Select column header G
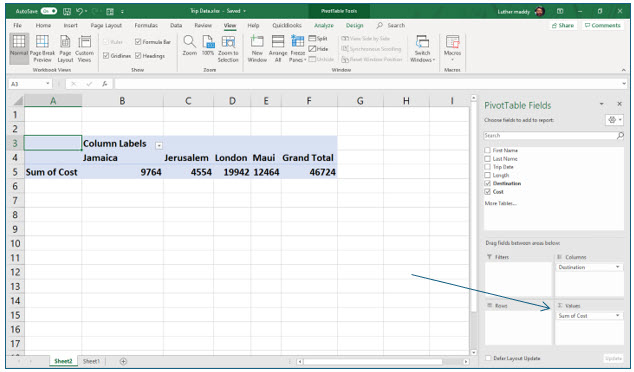634x372 pixels. pos(360,101)
